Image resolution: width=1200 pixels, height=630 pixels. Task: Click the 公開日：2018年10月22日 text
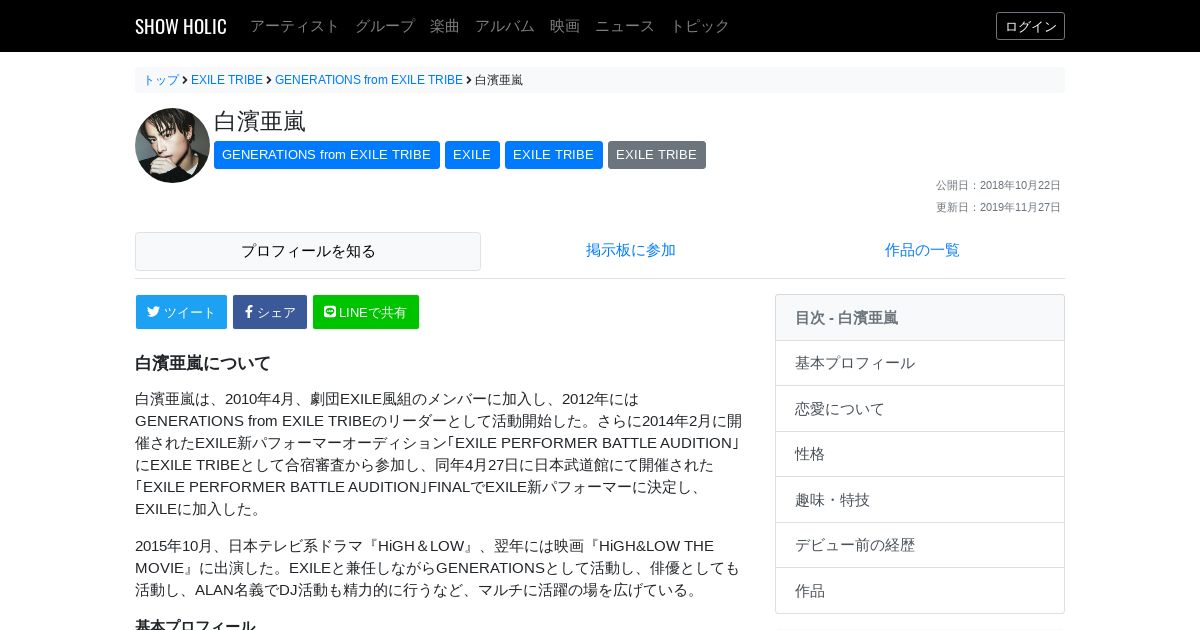coord(998,185)
